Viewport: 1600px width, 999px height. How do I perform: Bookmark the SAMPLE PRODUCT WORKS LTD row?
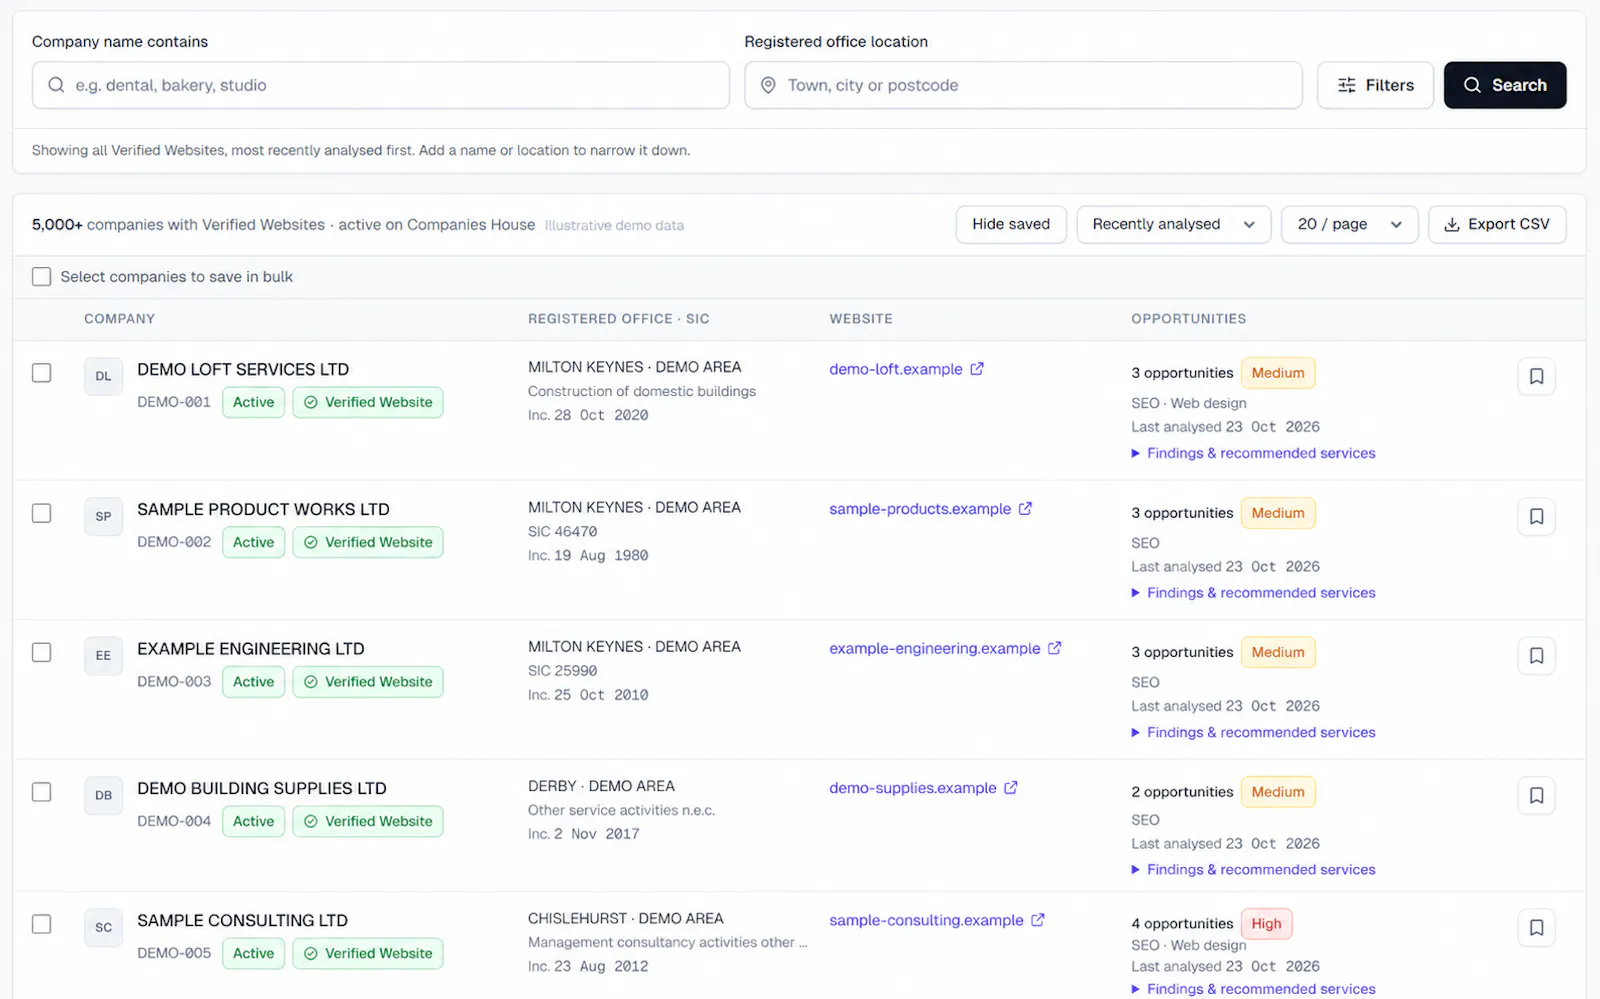click(x=1536, y=516)
